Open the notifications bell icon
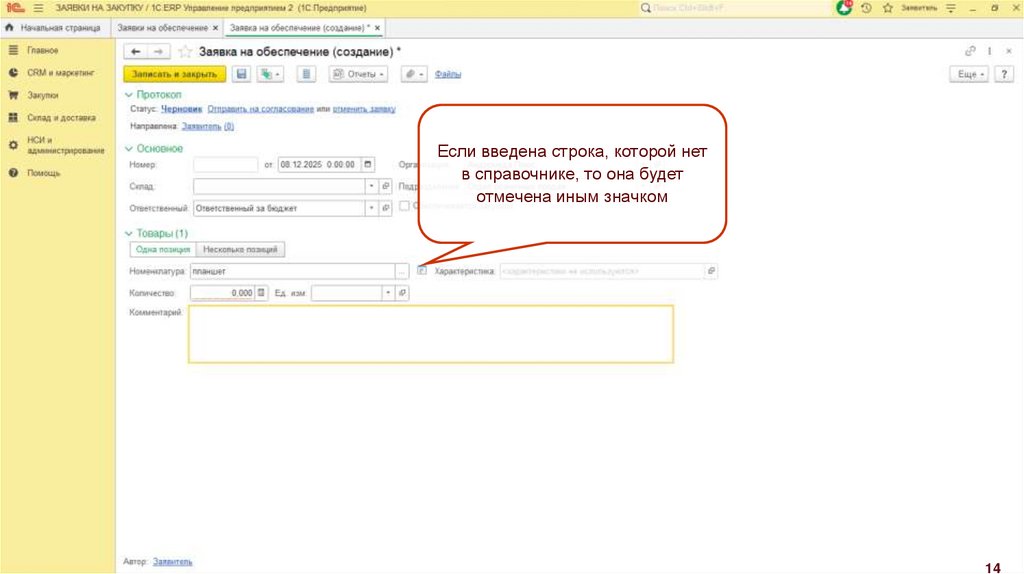 844,8
